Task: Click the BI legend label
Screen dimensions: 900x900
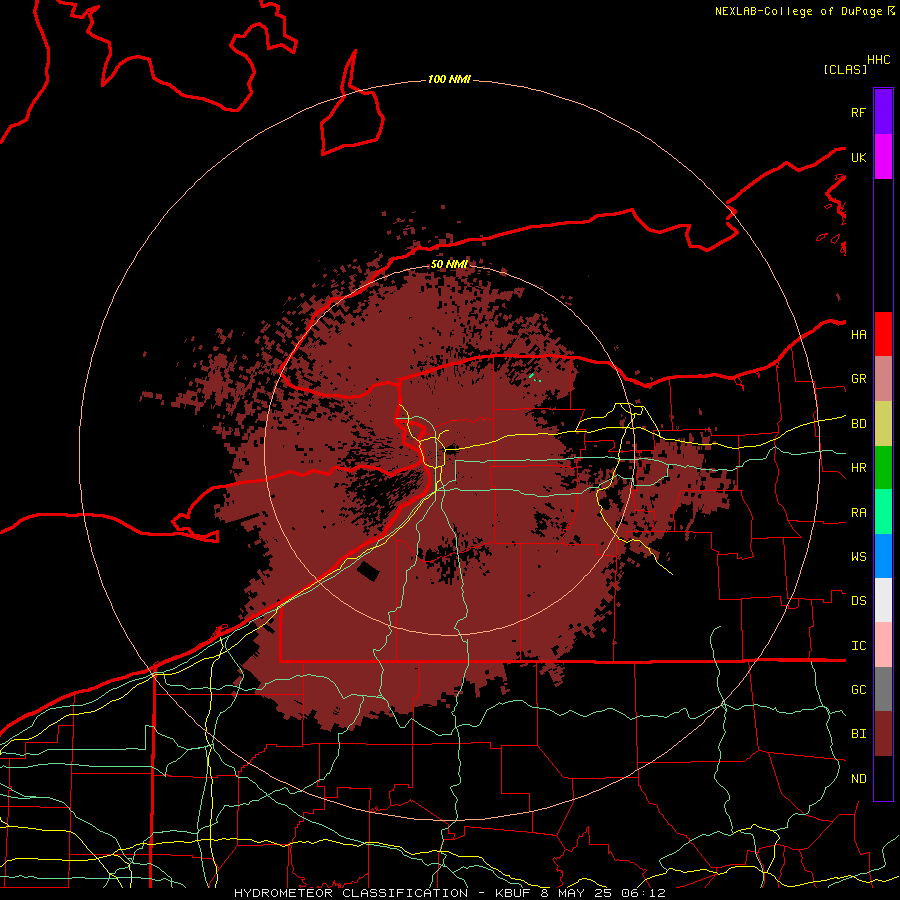Action: [858, 734]
